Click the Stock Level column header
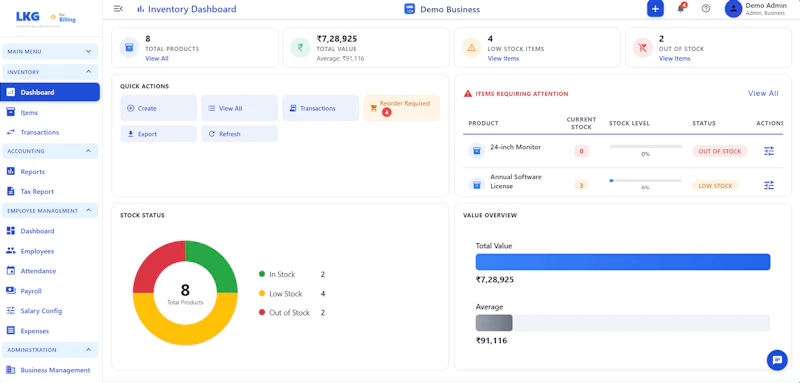The width and height of the screenshot is (800, 383). click(x=629, y=123)
